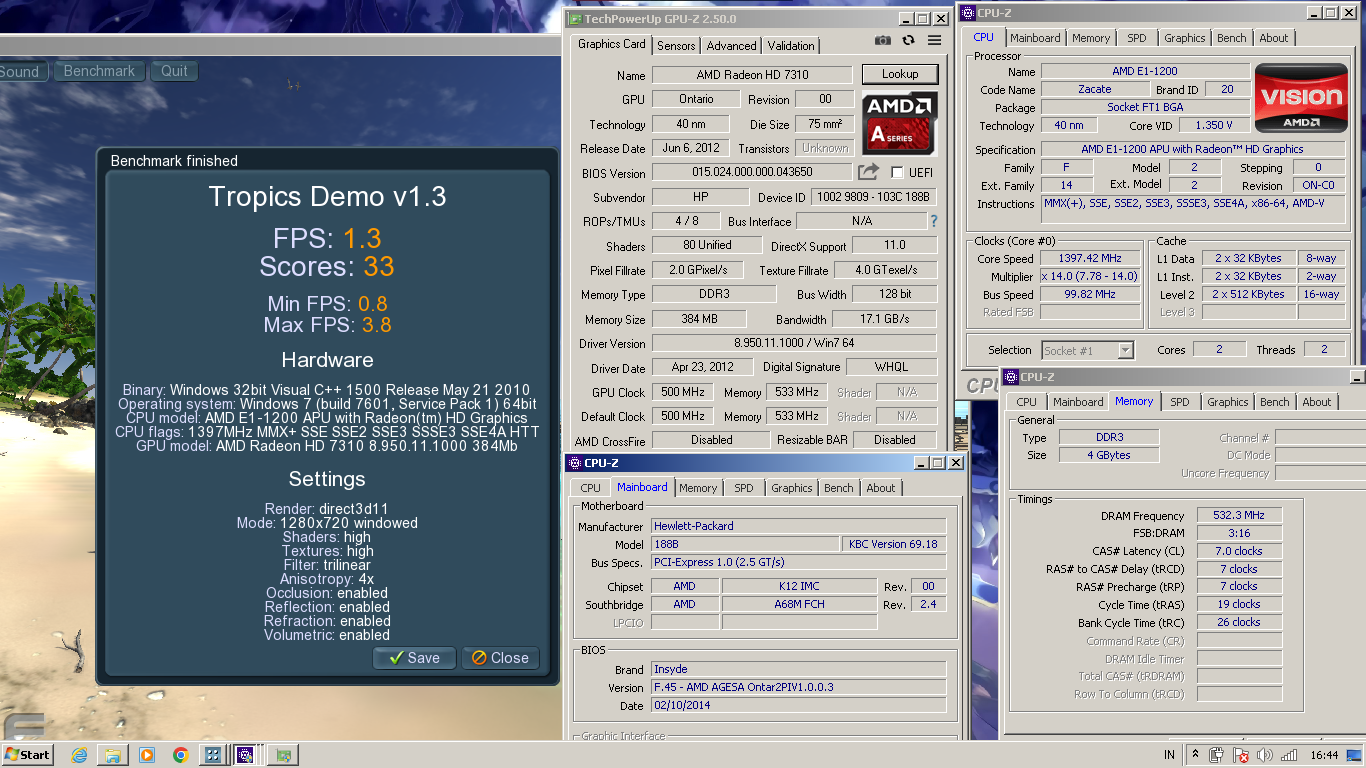The height and width of the screenshot is (768, 1366).
Task: Click the Southbridge model A68M FCH
Action: click(799, 604)
